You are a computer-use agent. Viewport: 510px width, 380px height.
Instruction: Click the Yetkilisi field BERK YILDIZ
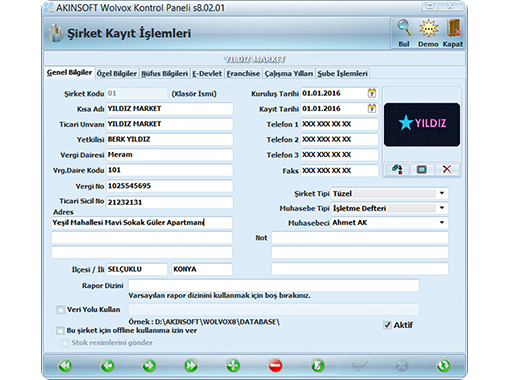tap(170, 139)
